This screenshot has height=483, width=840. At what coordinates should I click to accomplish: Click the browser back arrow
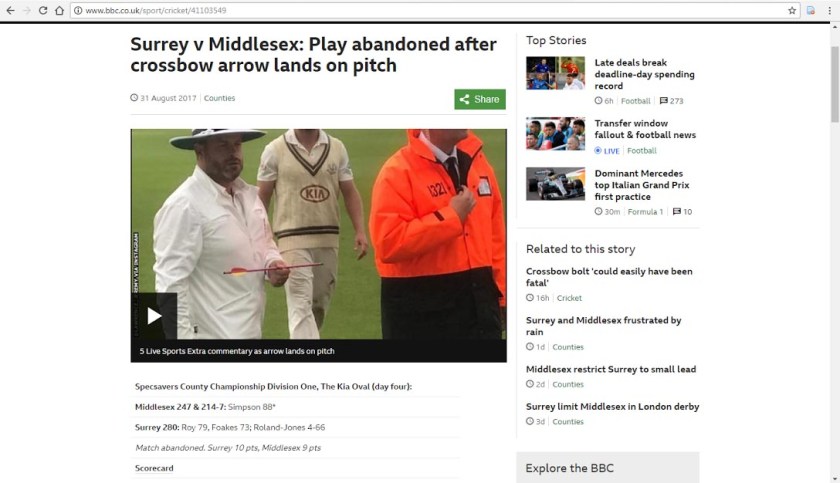point(10,10)
